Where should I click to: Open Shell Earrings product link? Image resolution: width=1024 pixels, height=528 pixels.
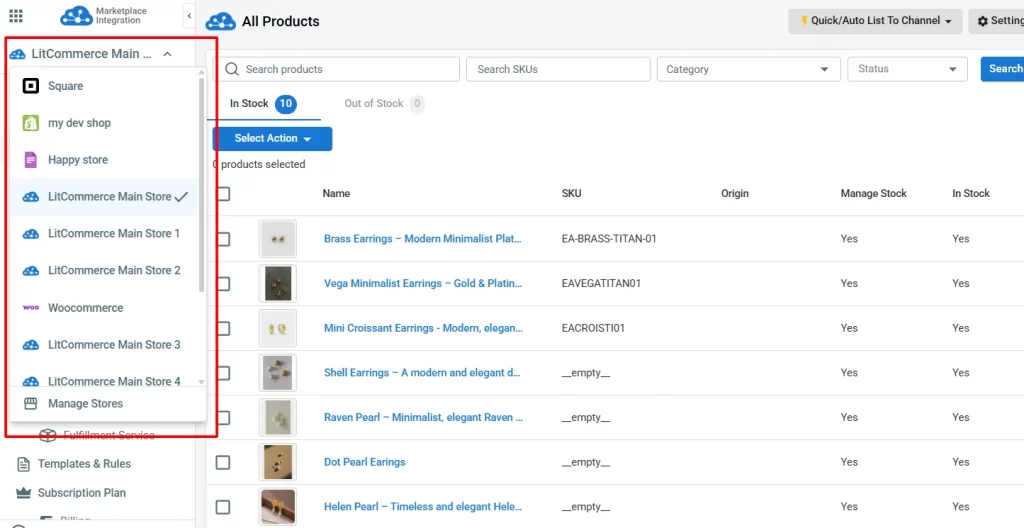(x=423, y=373)
